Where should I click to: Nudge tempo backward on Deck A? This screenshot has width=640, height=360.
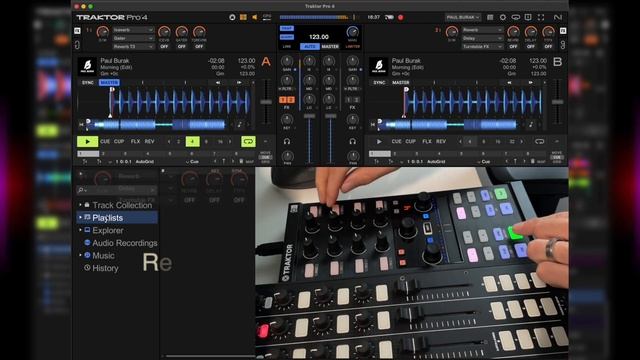218,82
